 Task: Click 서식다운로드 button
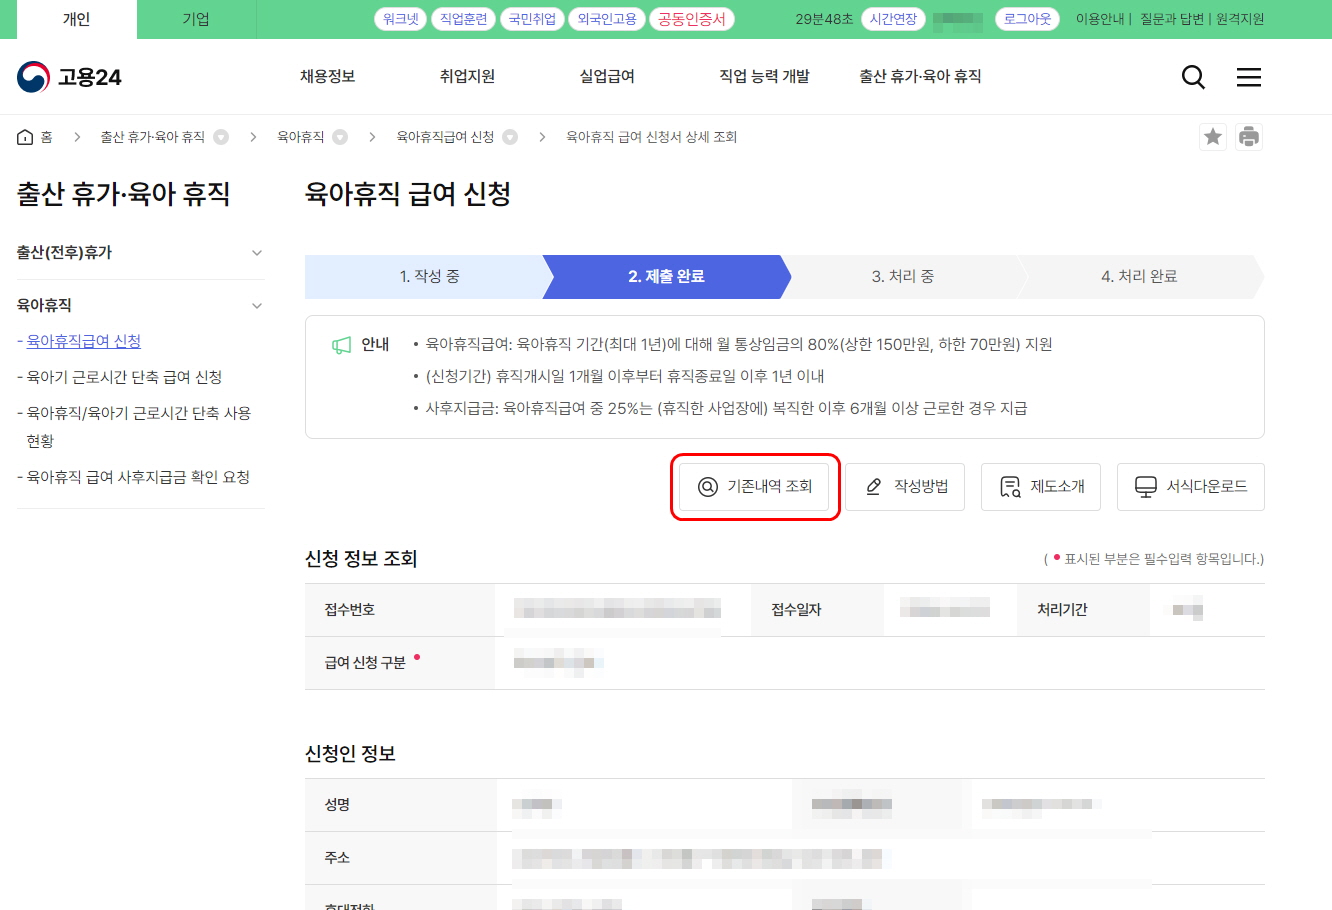pos(1191,487)
